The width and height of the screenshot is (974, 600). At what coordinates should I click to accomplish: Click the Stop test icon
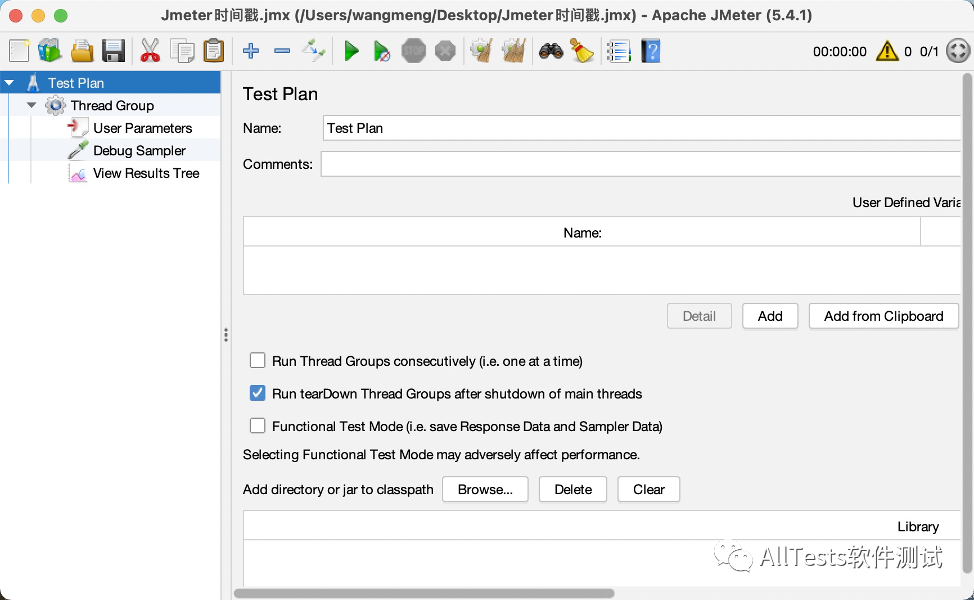(414, 51)
